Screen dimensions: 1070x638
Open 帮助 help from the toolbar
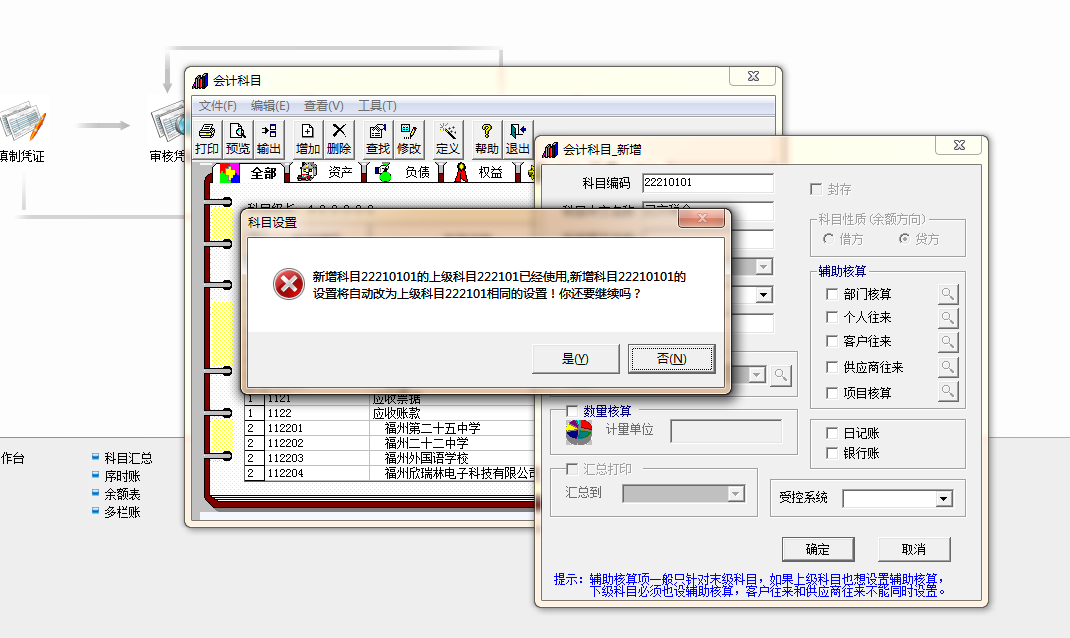tap(487, 139)
